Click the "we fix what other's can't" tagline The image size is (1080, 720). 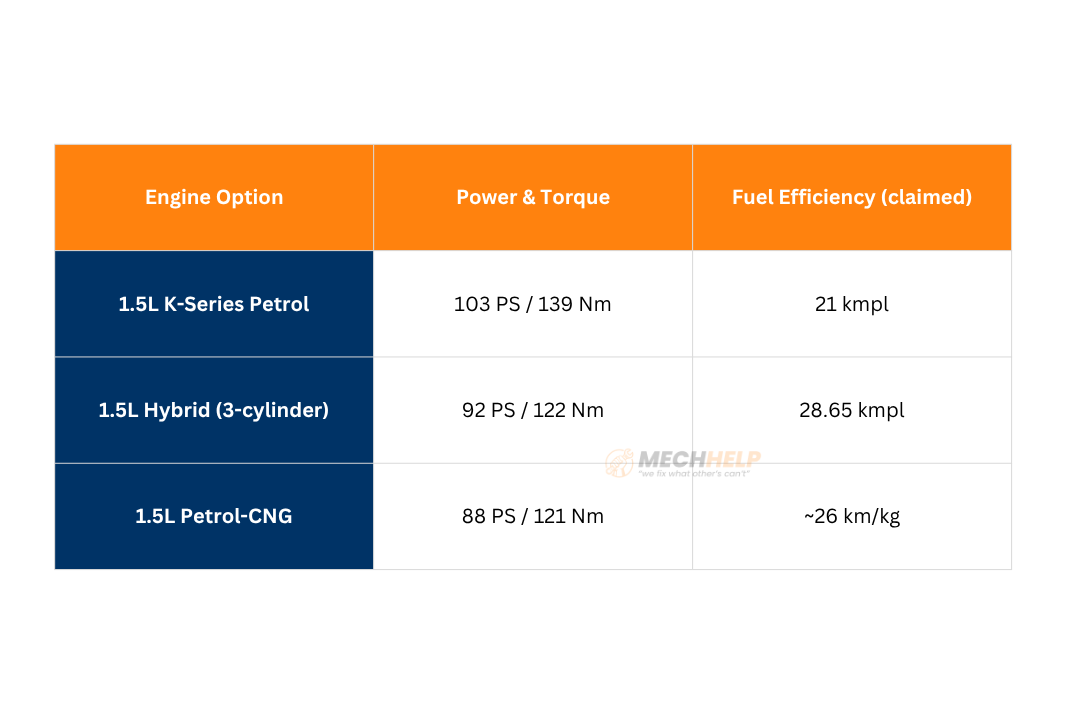694,473
